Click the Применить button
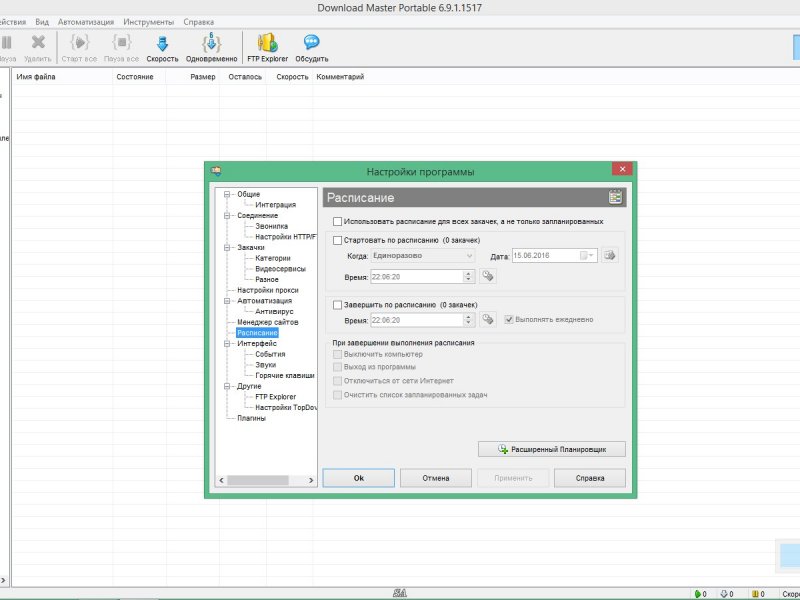The width and height of the screenshot is (800, 600). coord(513,478)
